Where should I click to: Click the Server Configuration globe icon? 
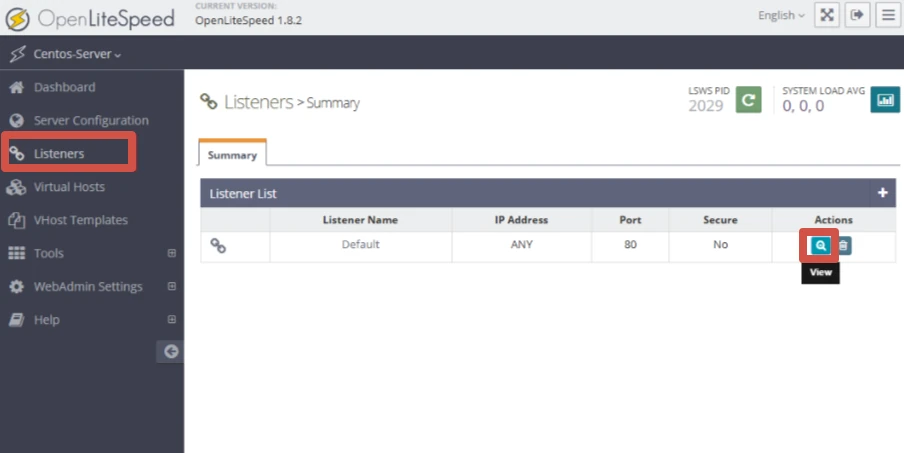point(17,120)
